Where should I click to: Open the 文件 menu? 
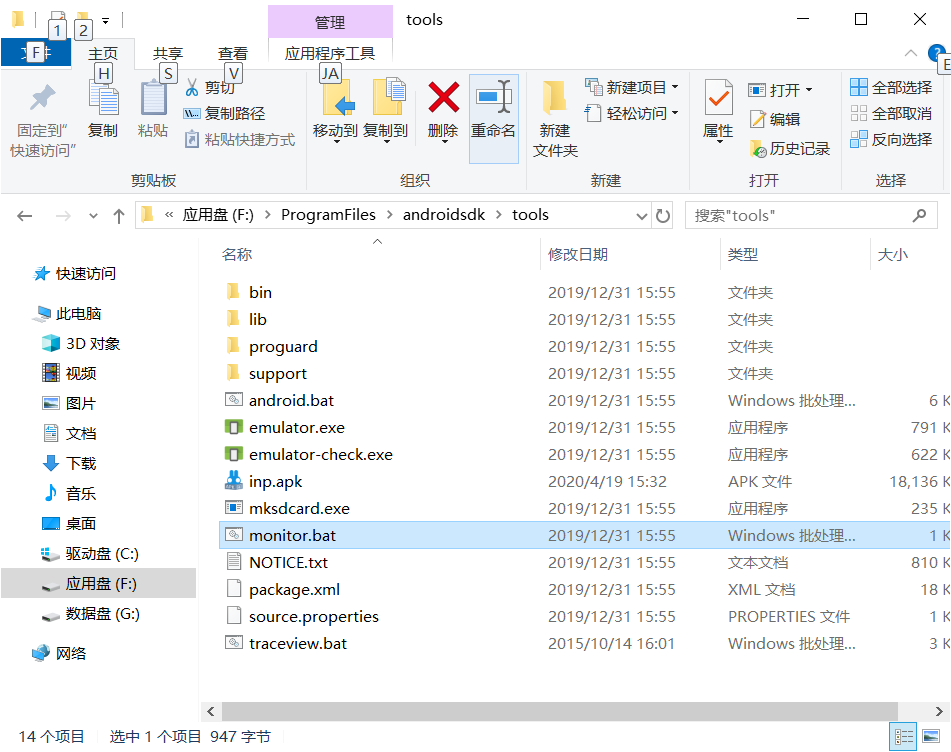36,53
